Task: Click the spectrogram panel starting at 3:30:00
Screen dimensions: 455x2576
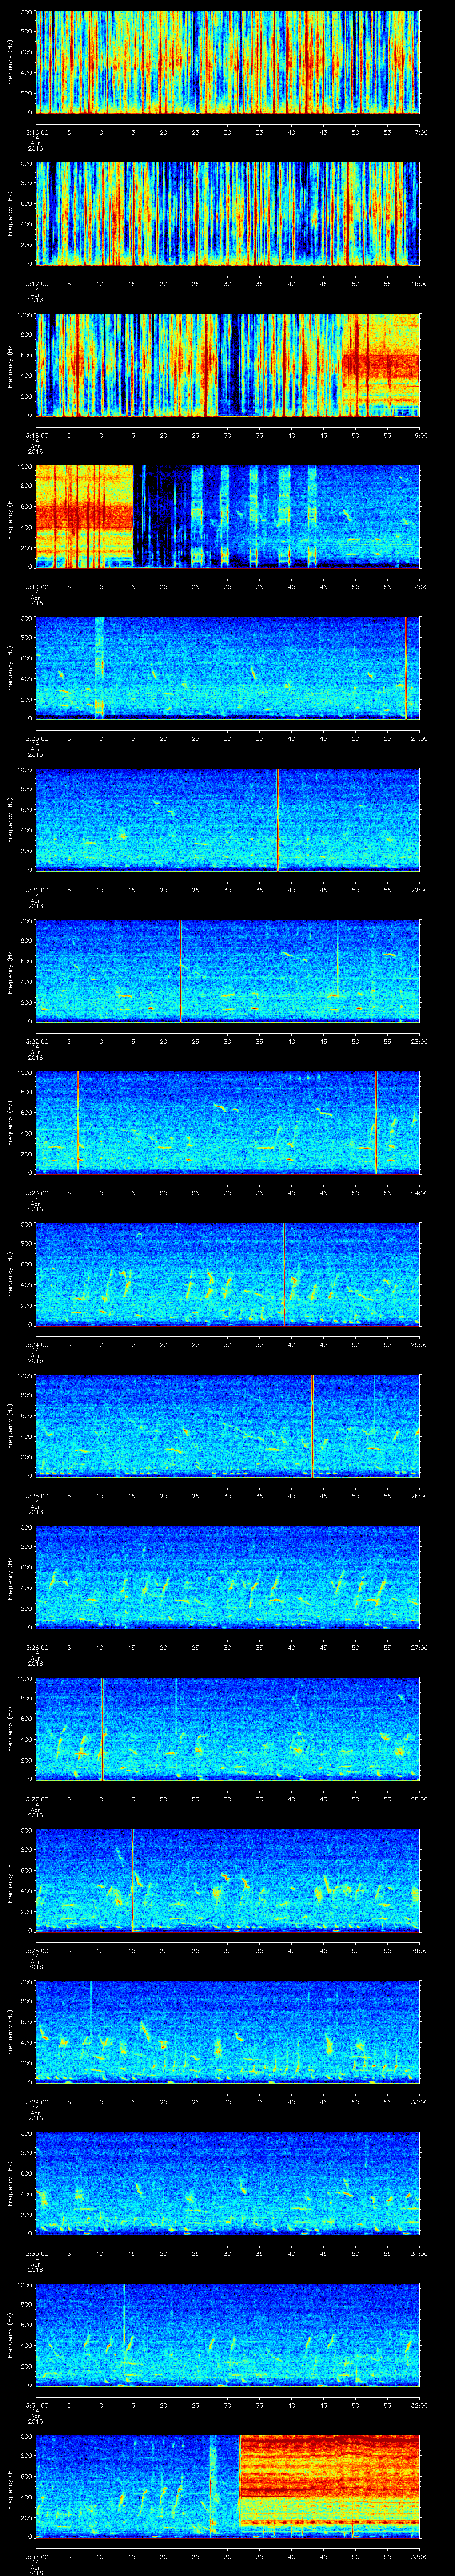Action: click(x=228, y=2184)
